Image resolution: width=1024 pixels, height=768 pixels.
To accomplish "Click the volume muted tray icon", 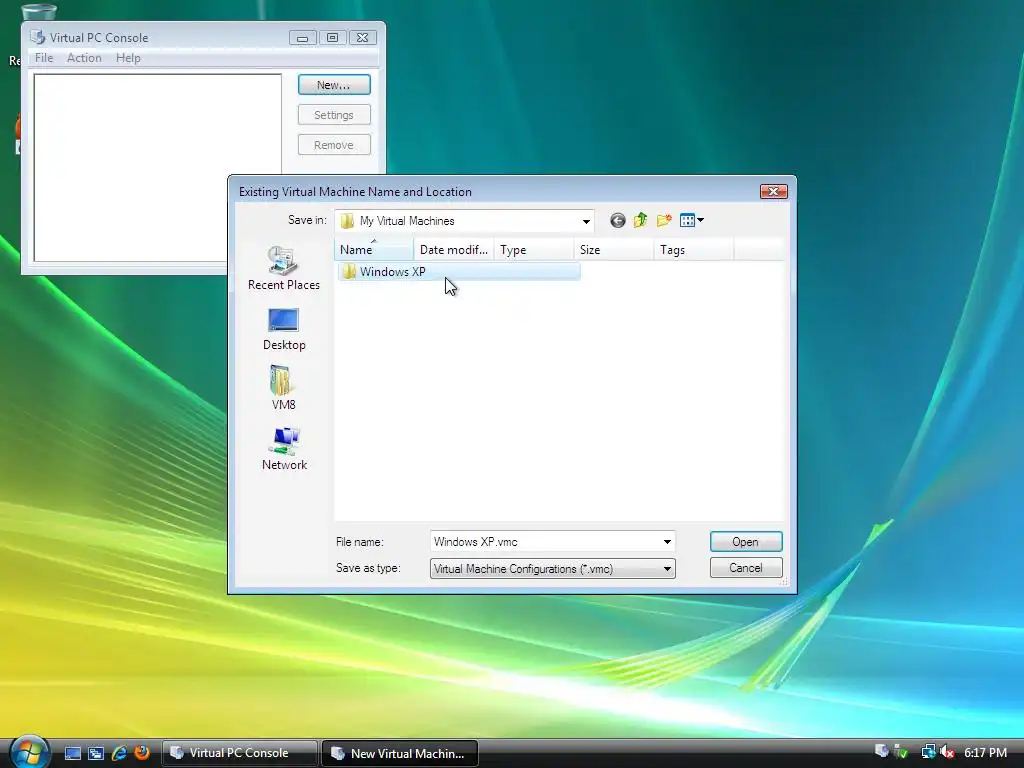I will point(946,752).
